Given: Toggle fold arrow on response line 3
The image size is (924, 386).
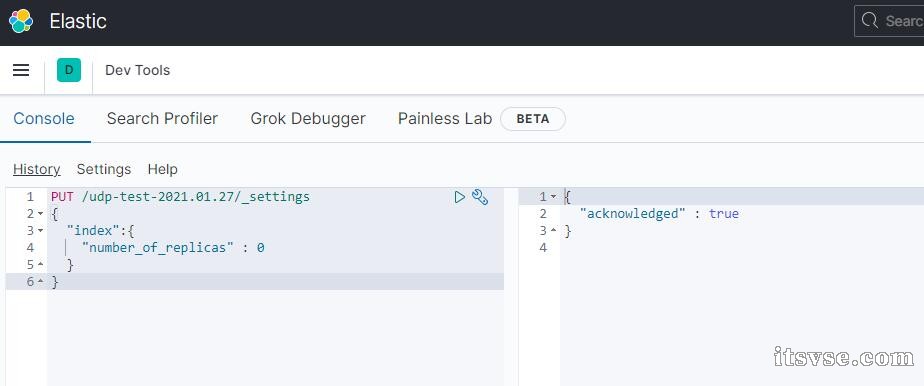Looking at the screenshot, I should pyautogui.click(x=553, y=231).
